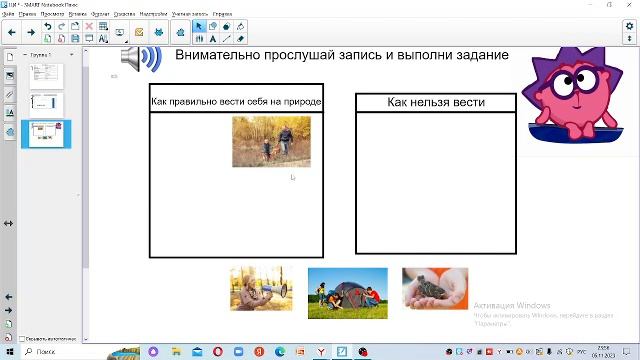The height and width of the screenshot is (360, 640).
Task: Toggle the auto-hide checkbox under the page sorter
Action: tap(22, 339)
